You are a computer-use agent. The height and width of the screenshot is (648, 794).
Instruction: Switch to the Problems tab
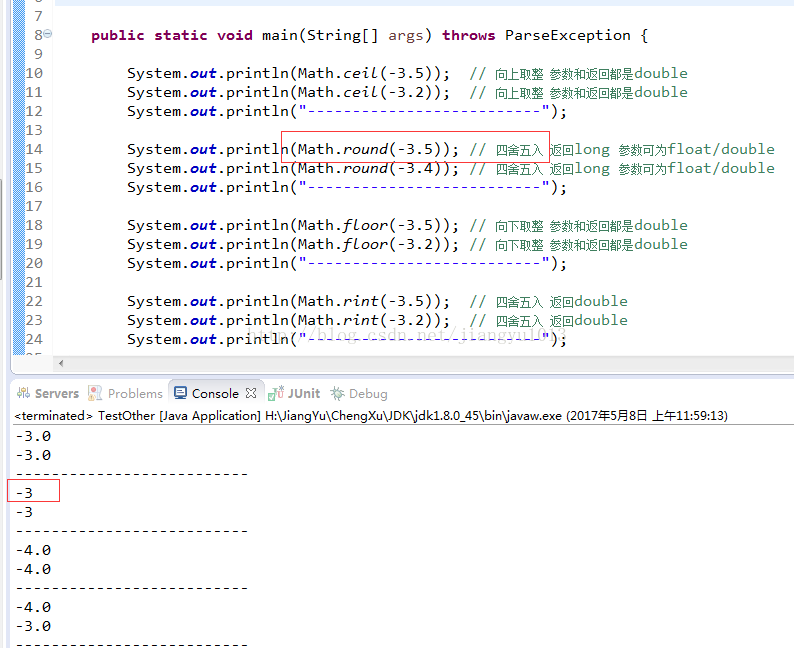tap(125, 393)
